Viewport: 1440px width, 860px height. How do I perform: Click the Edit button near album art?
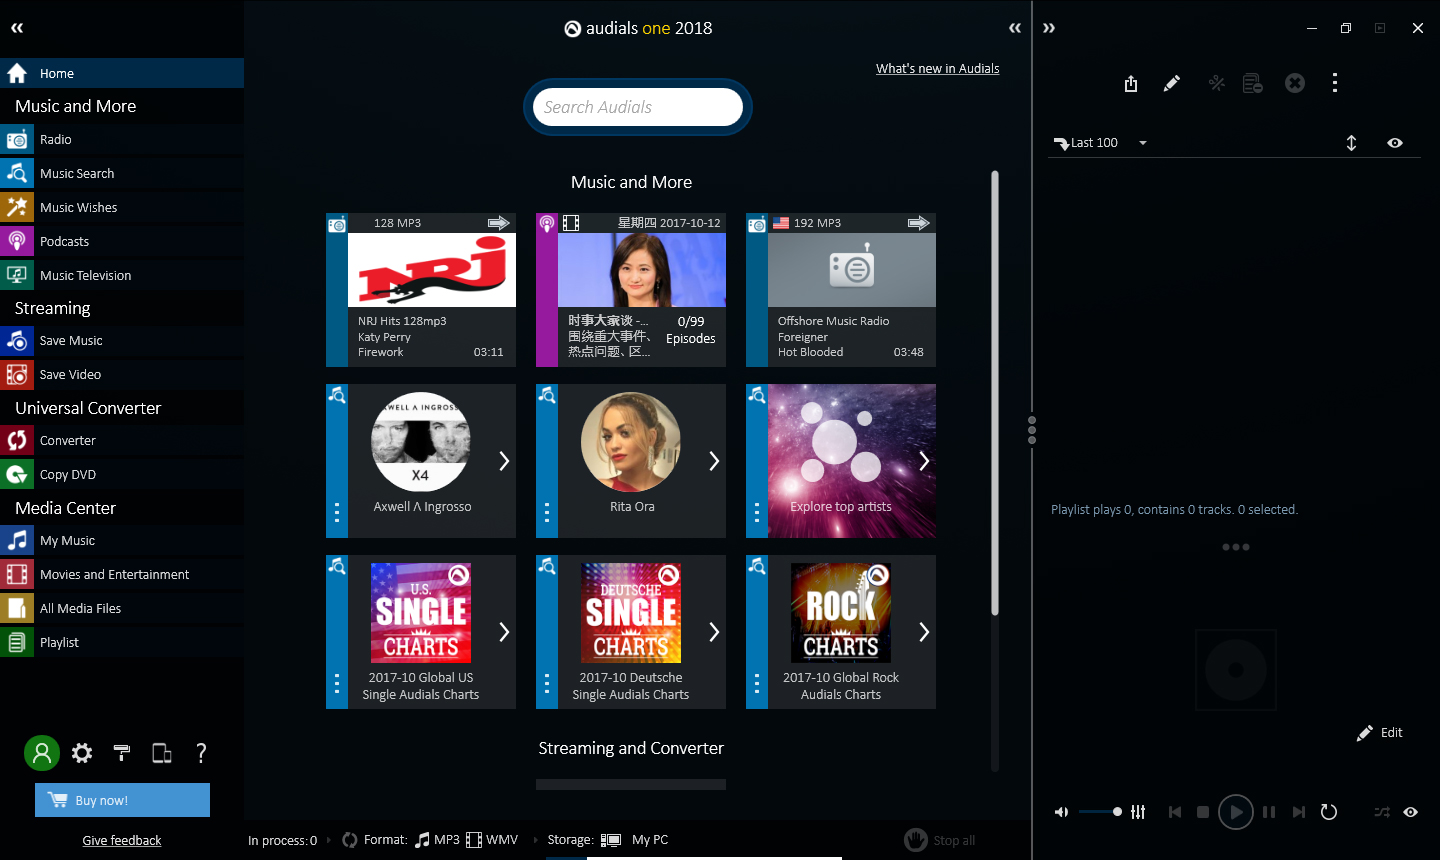coord(1380,733)
